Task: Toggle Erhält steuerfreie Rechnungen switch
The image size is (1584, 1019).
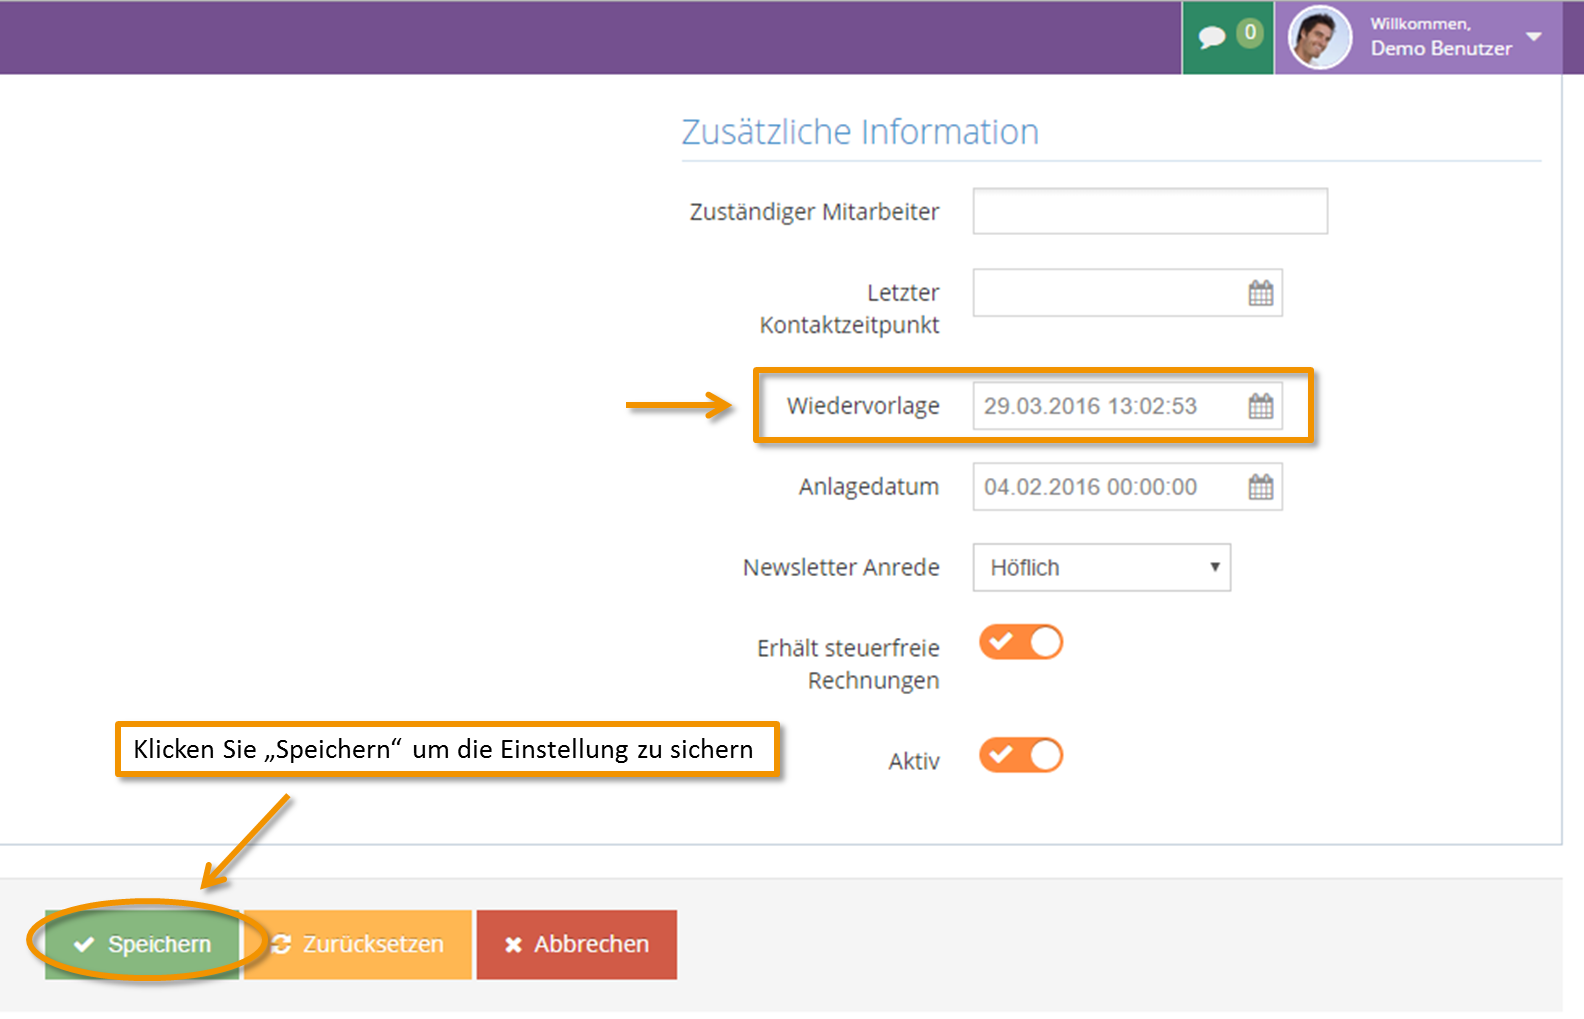Action: click(x=1021, y=642)
